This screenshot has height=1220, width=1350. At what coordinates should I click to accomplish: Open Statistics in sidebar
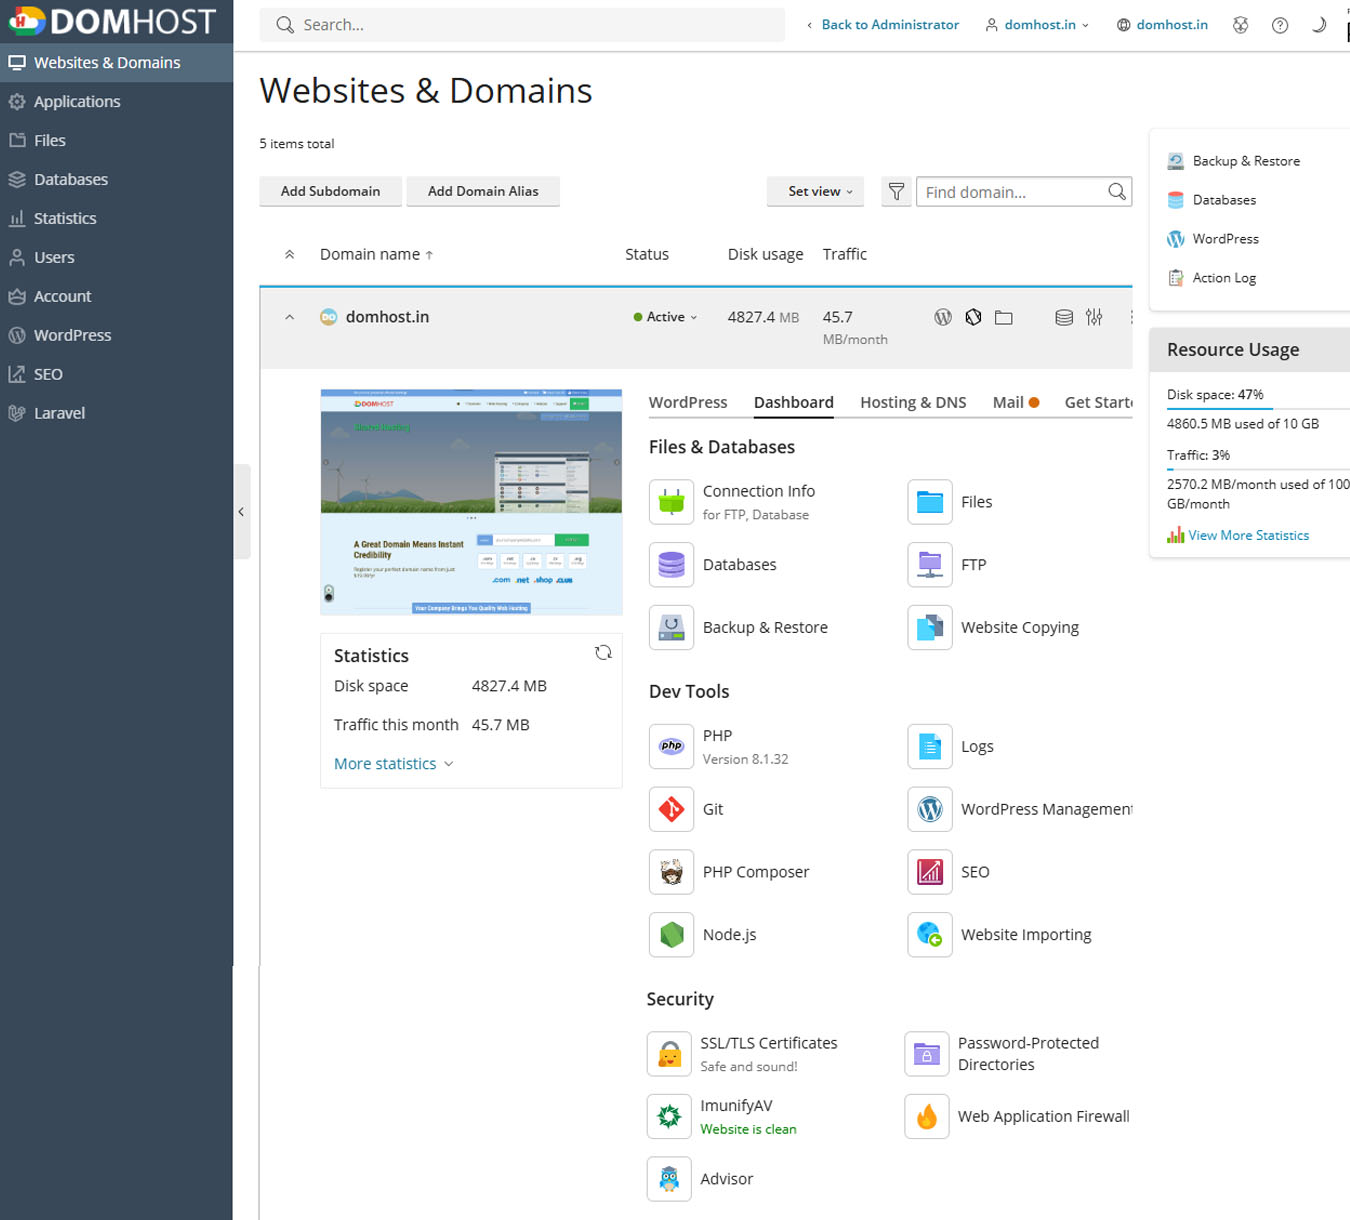(x=116, y=218)
